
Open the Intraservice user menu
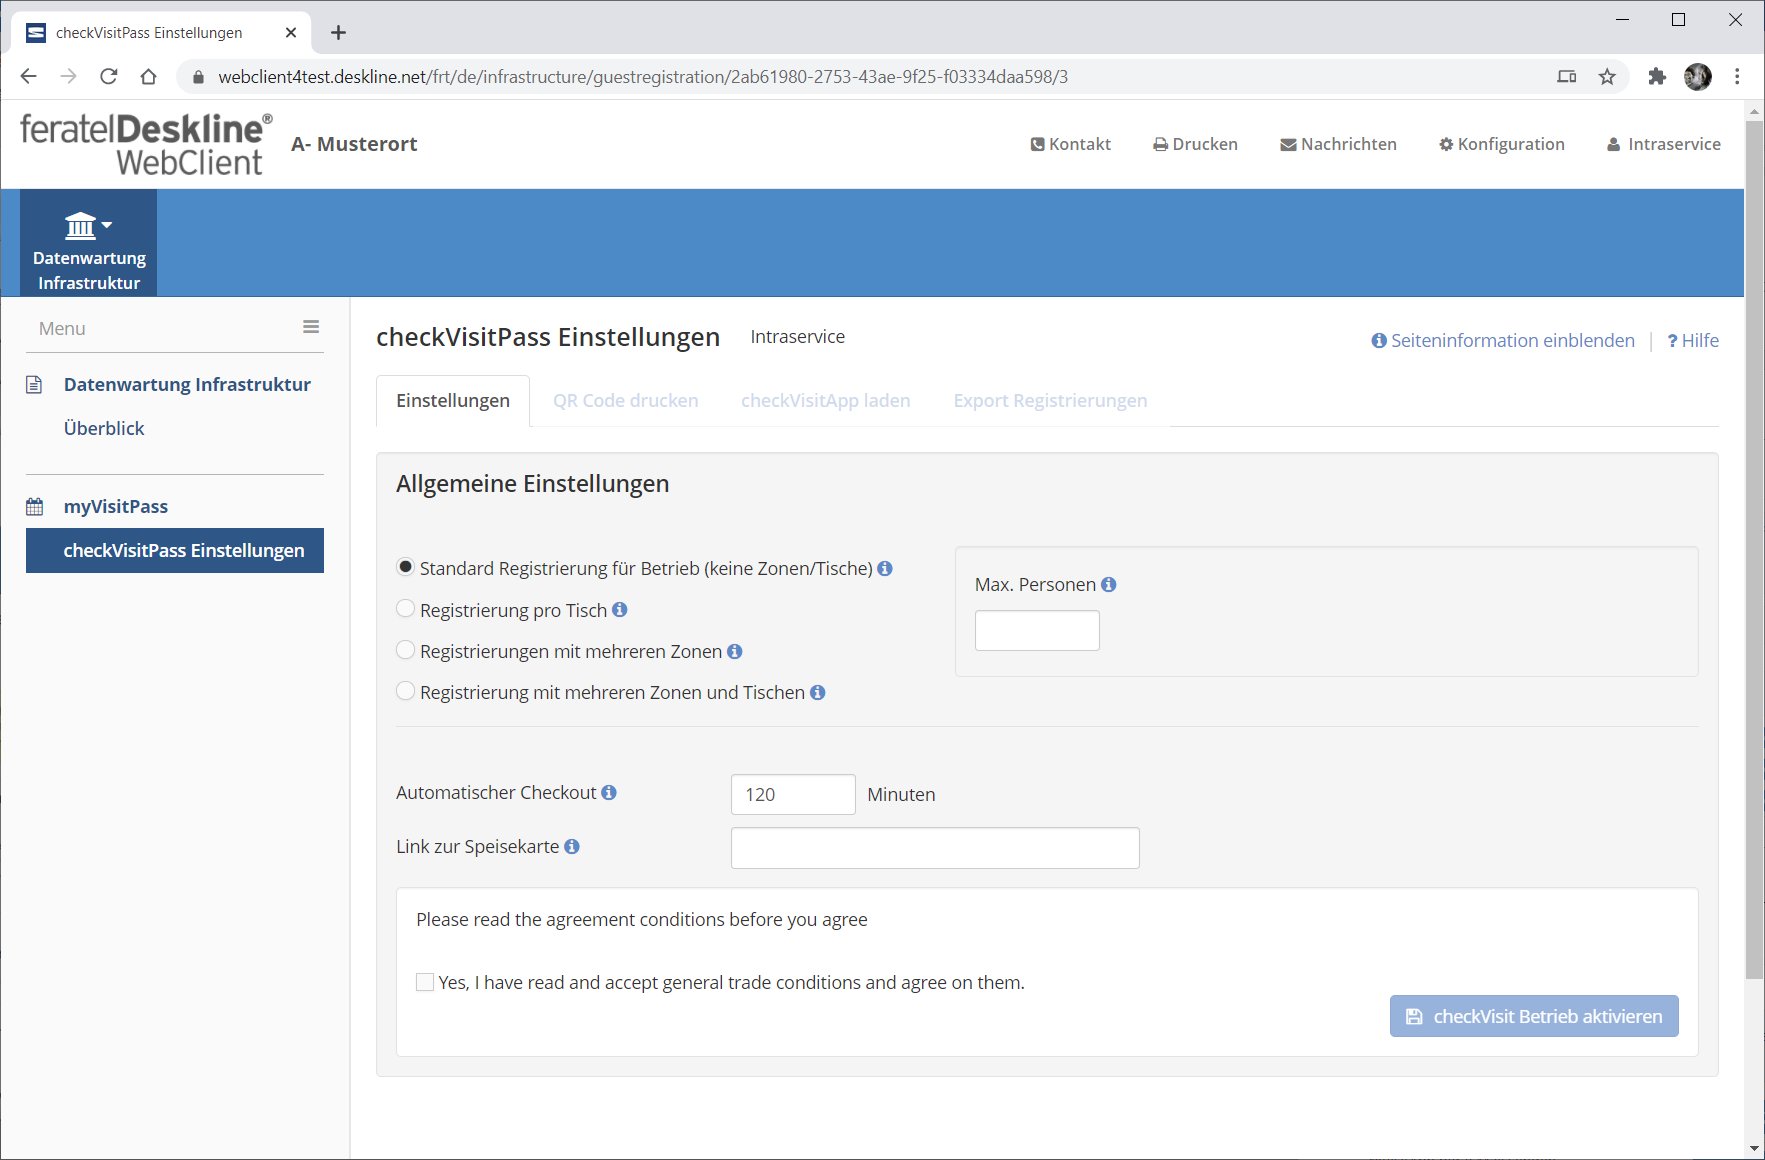(1663, 144)
